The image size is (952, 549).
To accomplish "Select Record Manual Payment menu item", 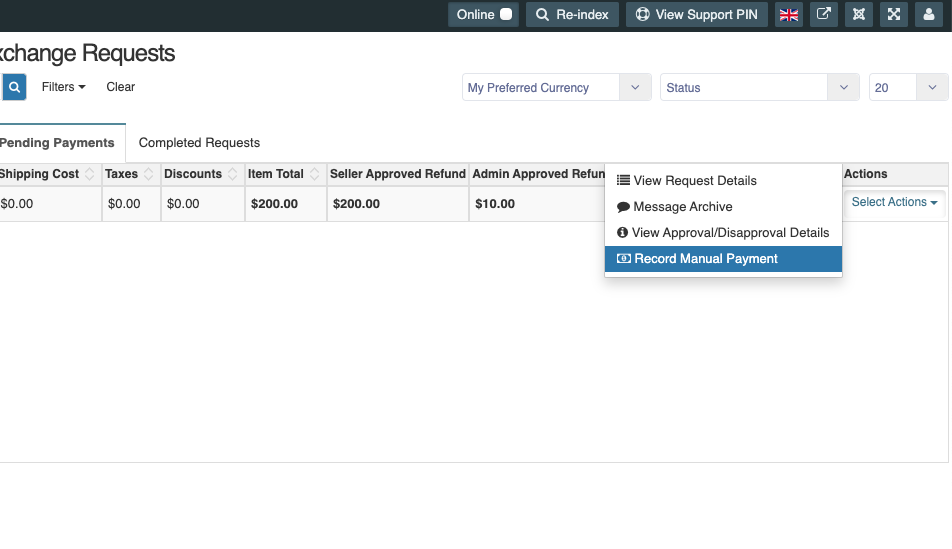I will 723,259.
